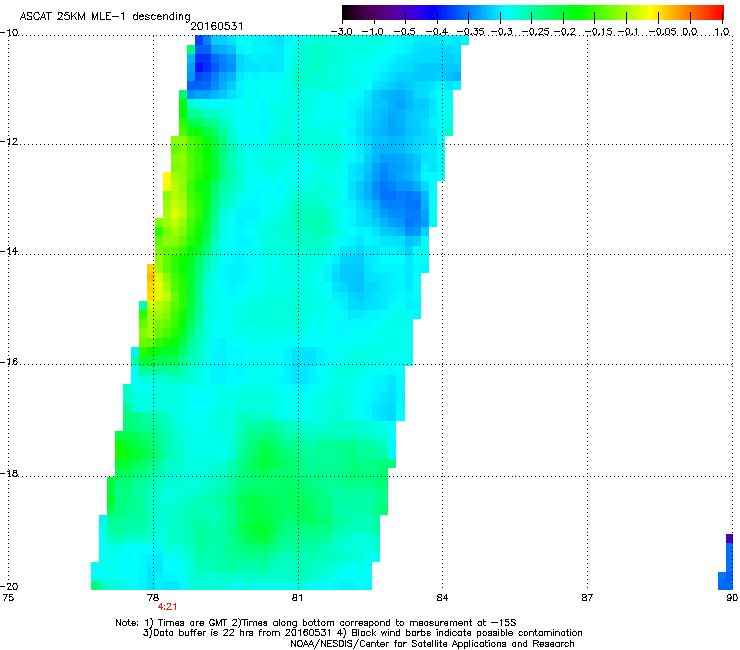
Task: Click the -0.05 color scale label
Action: (x=662, y=32)
